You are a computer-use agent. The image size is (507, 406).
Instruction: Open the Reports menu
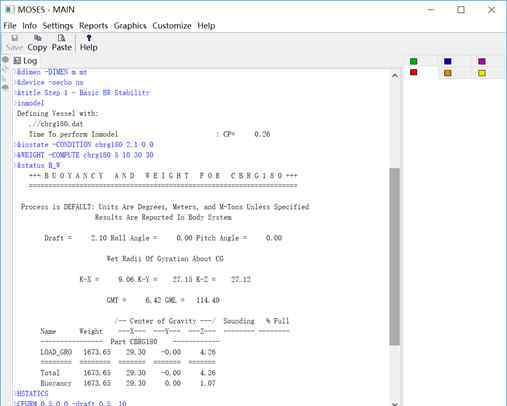pyautogui.click(x=93, y=26)
